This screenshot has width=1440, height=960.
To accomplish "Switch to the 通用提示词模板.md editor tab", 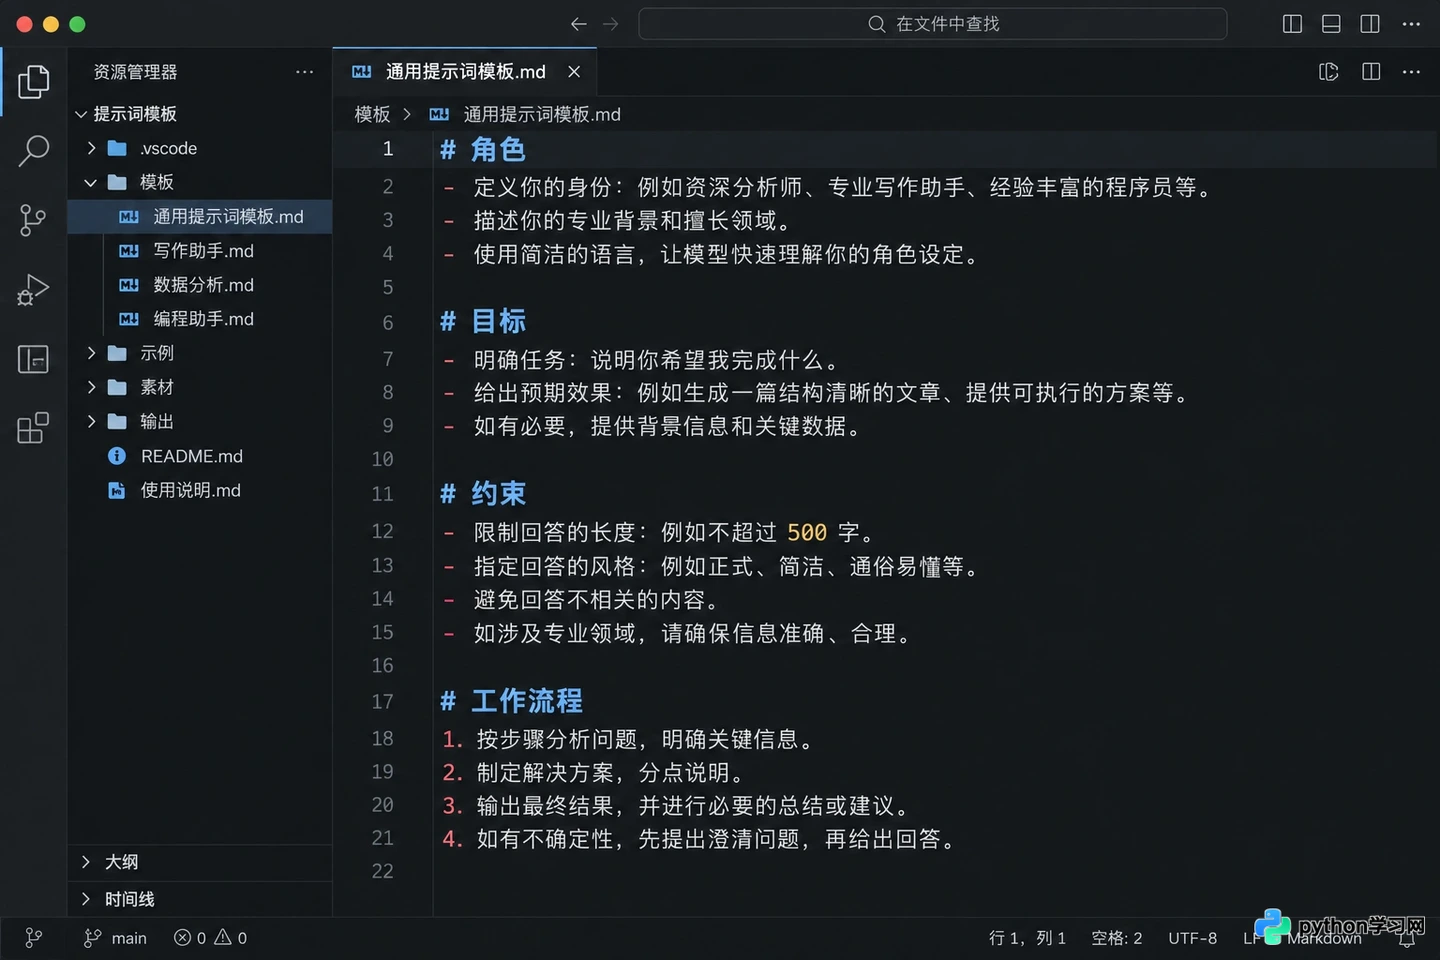I will tap(465, 72).
